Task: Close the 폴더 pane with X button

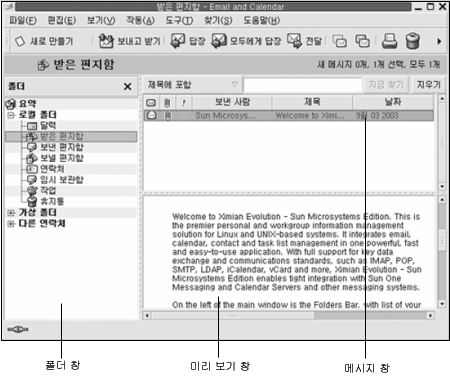Action: (x=127, y=87)
